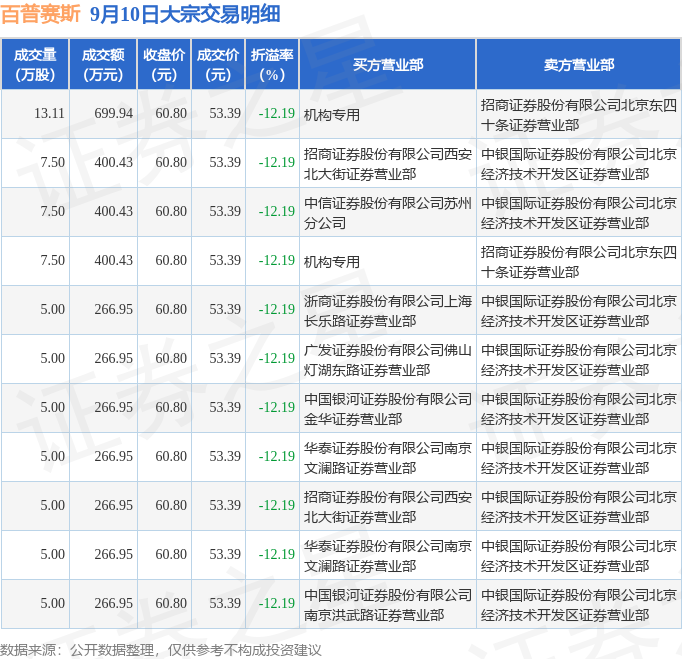The height and width of the screenshot is (659, 682).
Task: Click seller 中银国际证券 in the 南京洪武路 row
Action: (578, 605)
